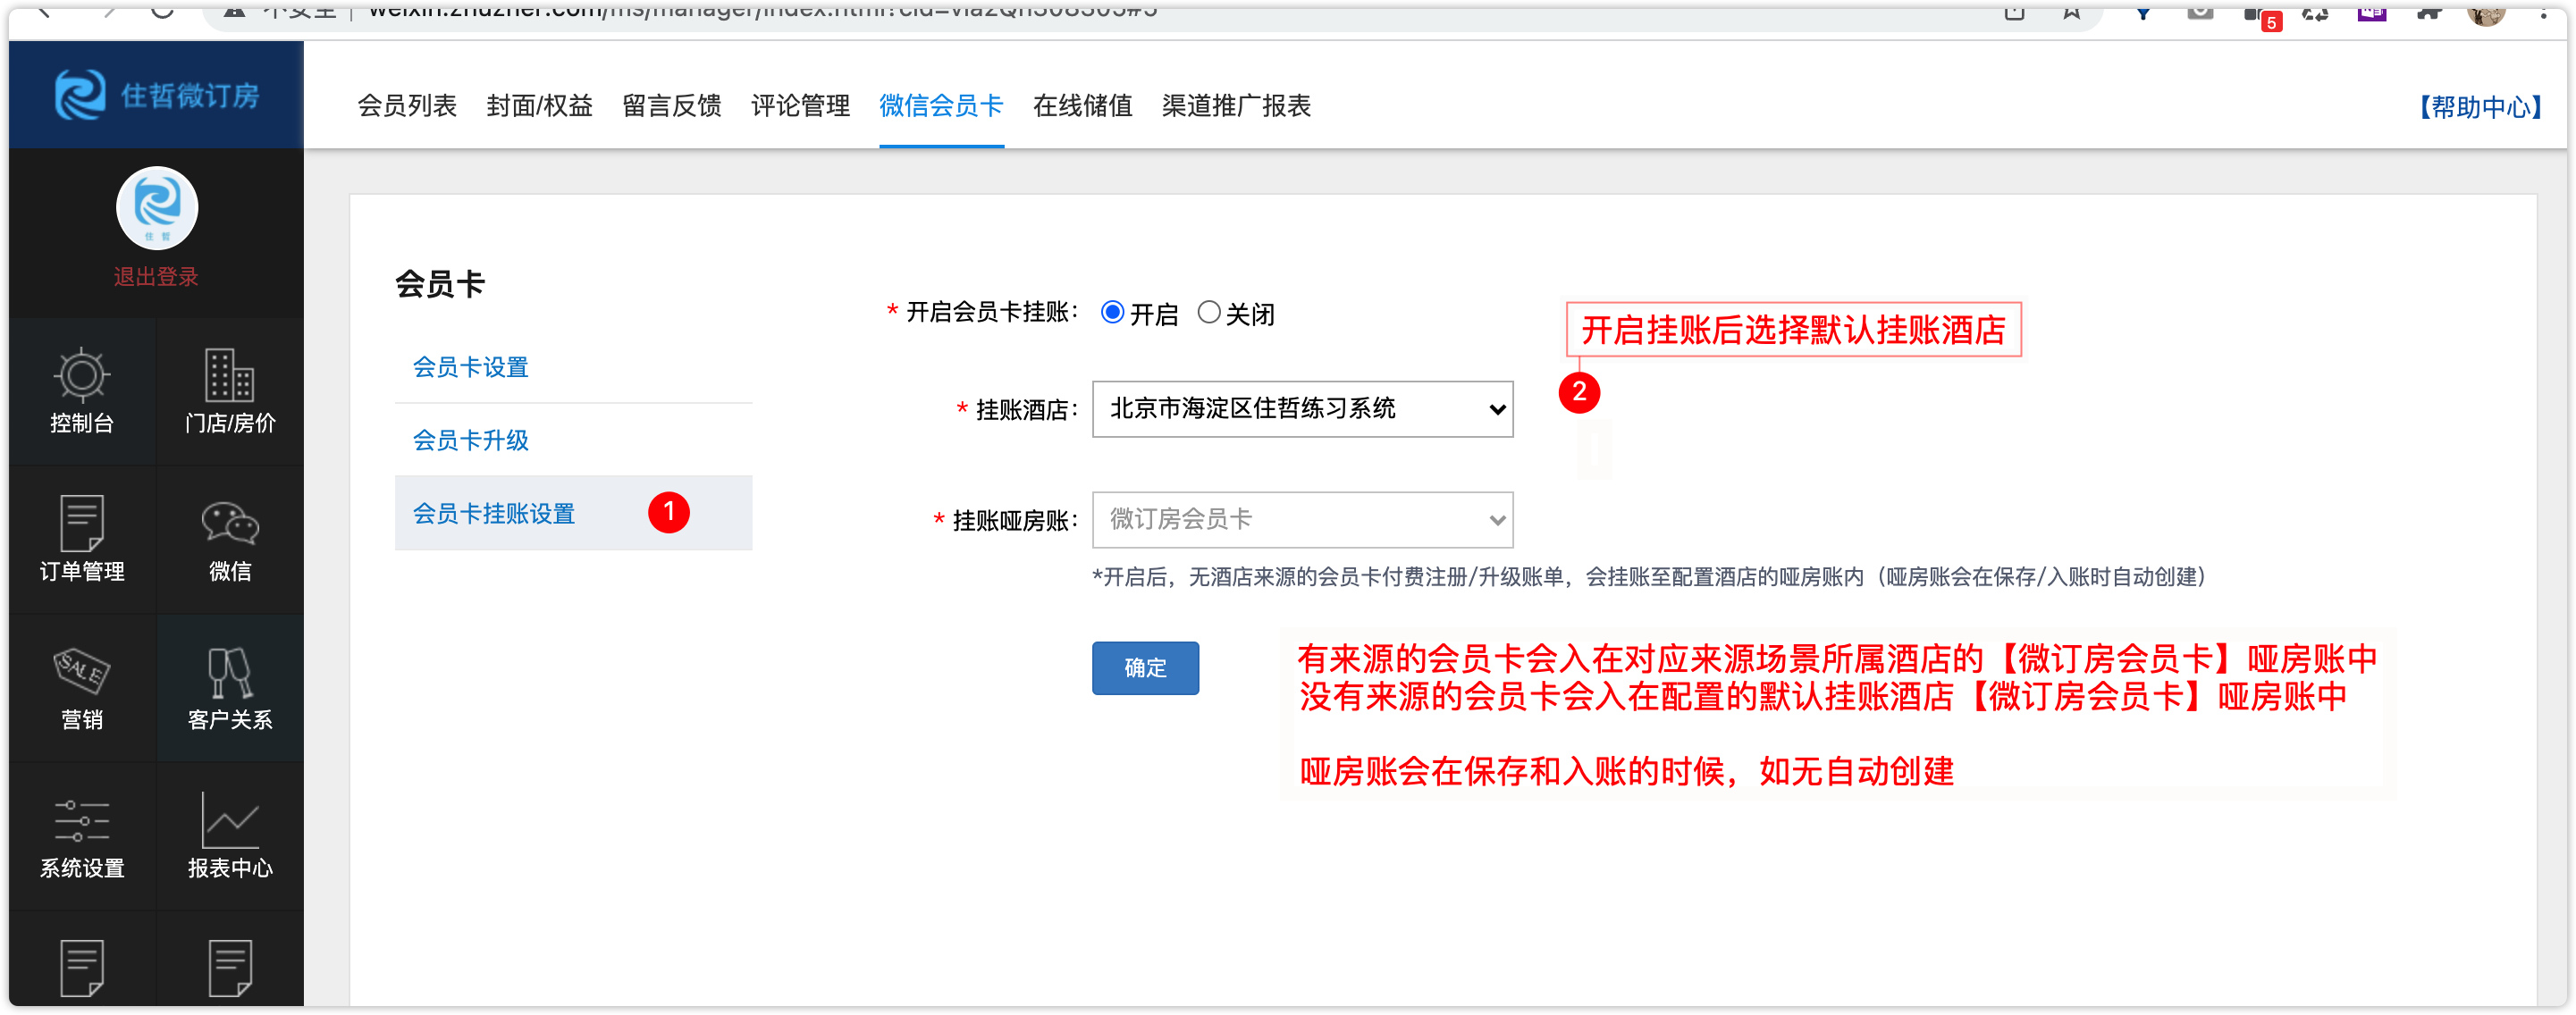Expand the 挂账哑房账 dropdown
The width and height of the screenshot is (2576, 1015).
click(1301, 520)
